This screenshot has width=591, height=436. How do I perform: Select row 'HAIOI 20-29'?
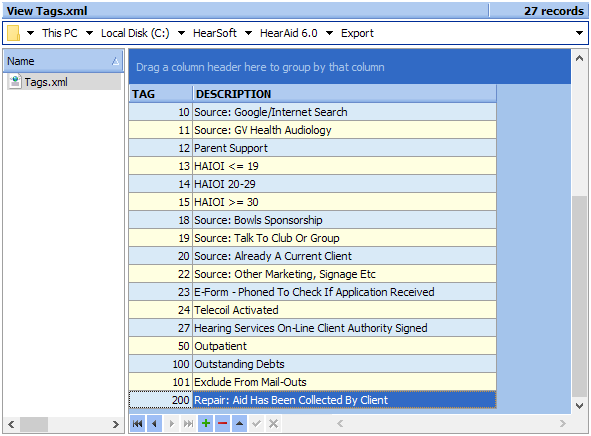tap(312, 184)
